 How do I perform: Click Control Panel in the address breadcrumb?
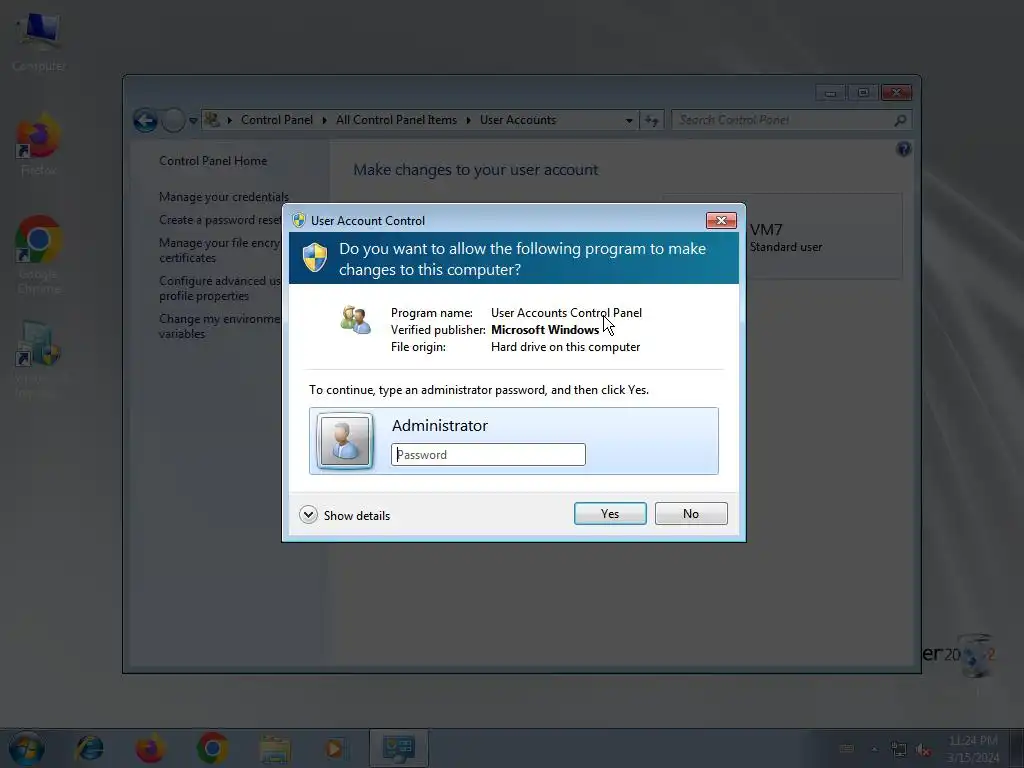click(277, 120)
